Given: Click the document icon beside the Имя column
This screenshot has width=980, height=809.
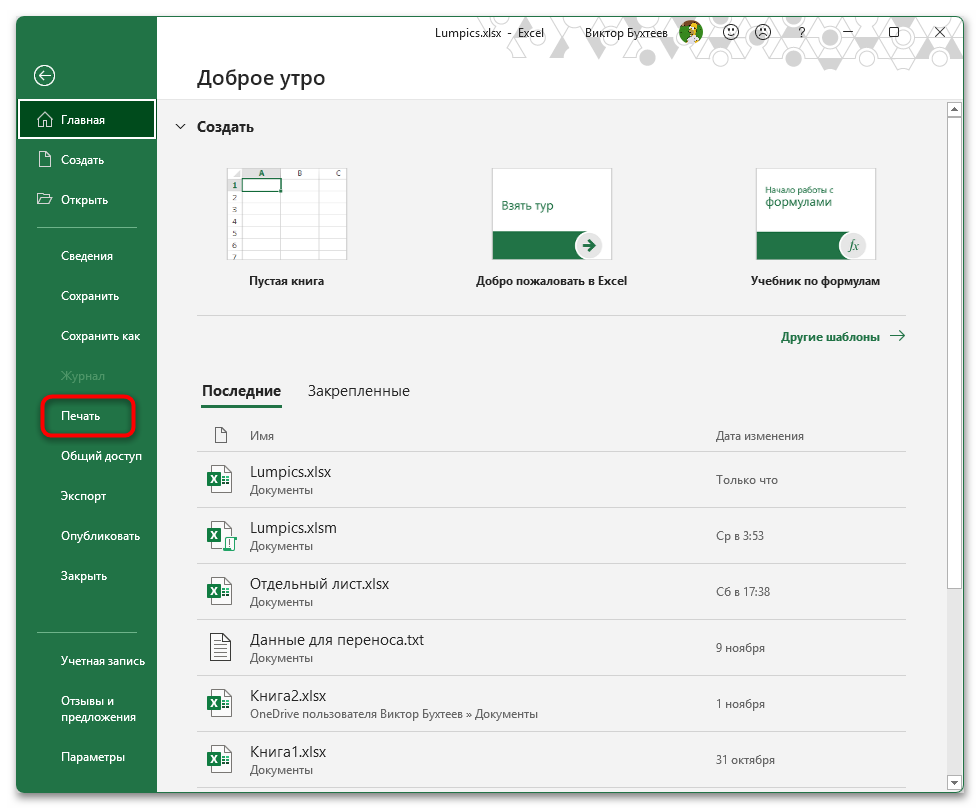Looking at the screenshot, I should tap(220, 435).
